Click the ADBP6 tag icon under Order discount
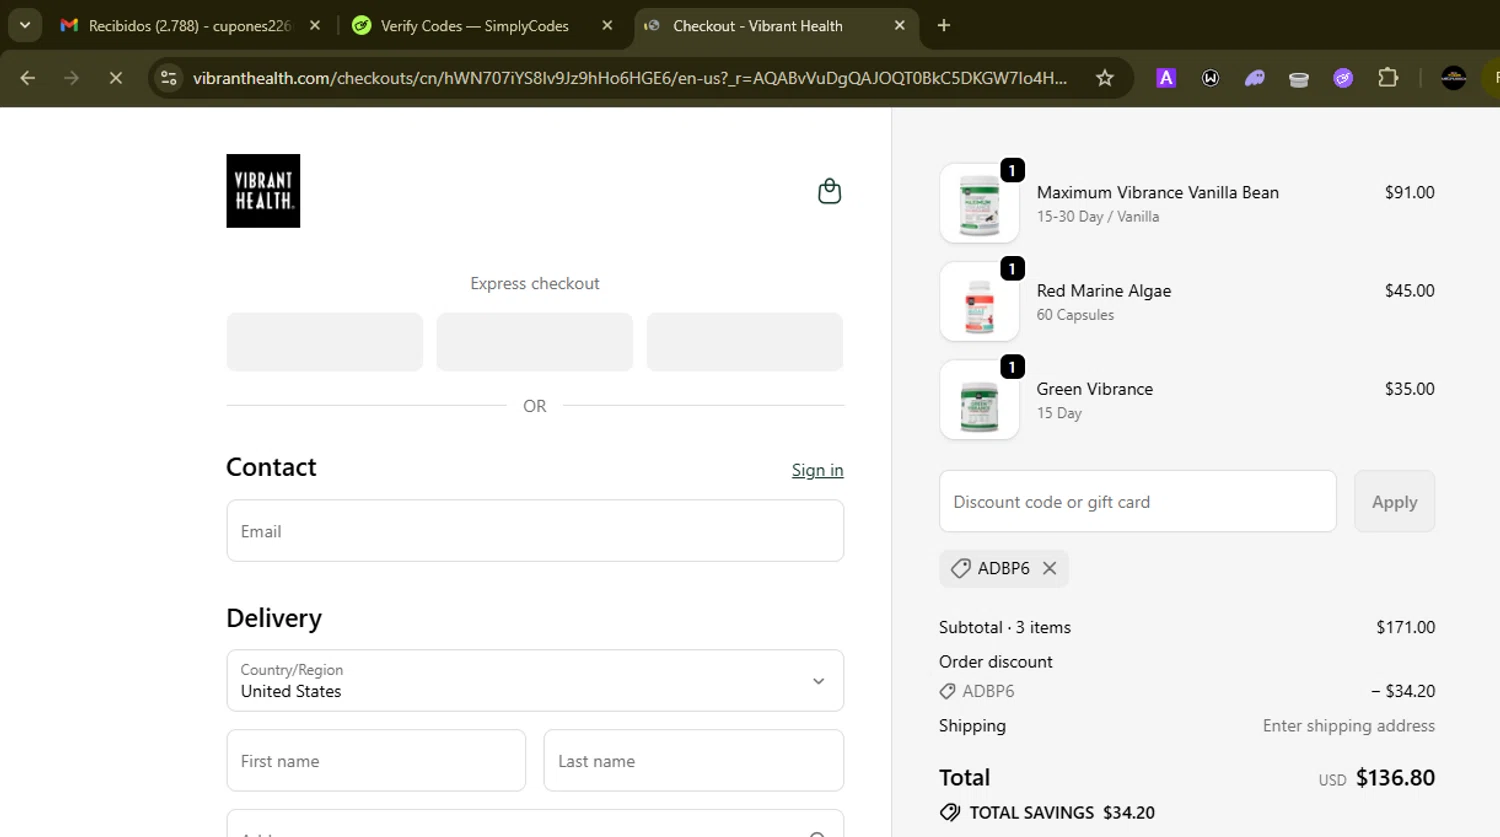The width and height of the screenshot is (1500, 837). tap(947, 691)
